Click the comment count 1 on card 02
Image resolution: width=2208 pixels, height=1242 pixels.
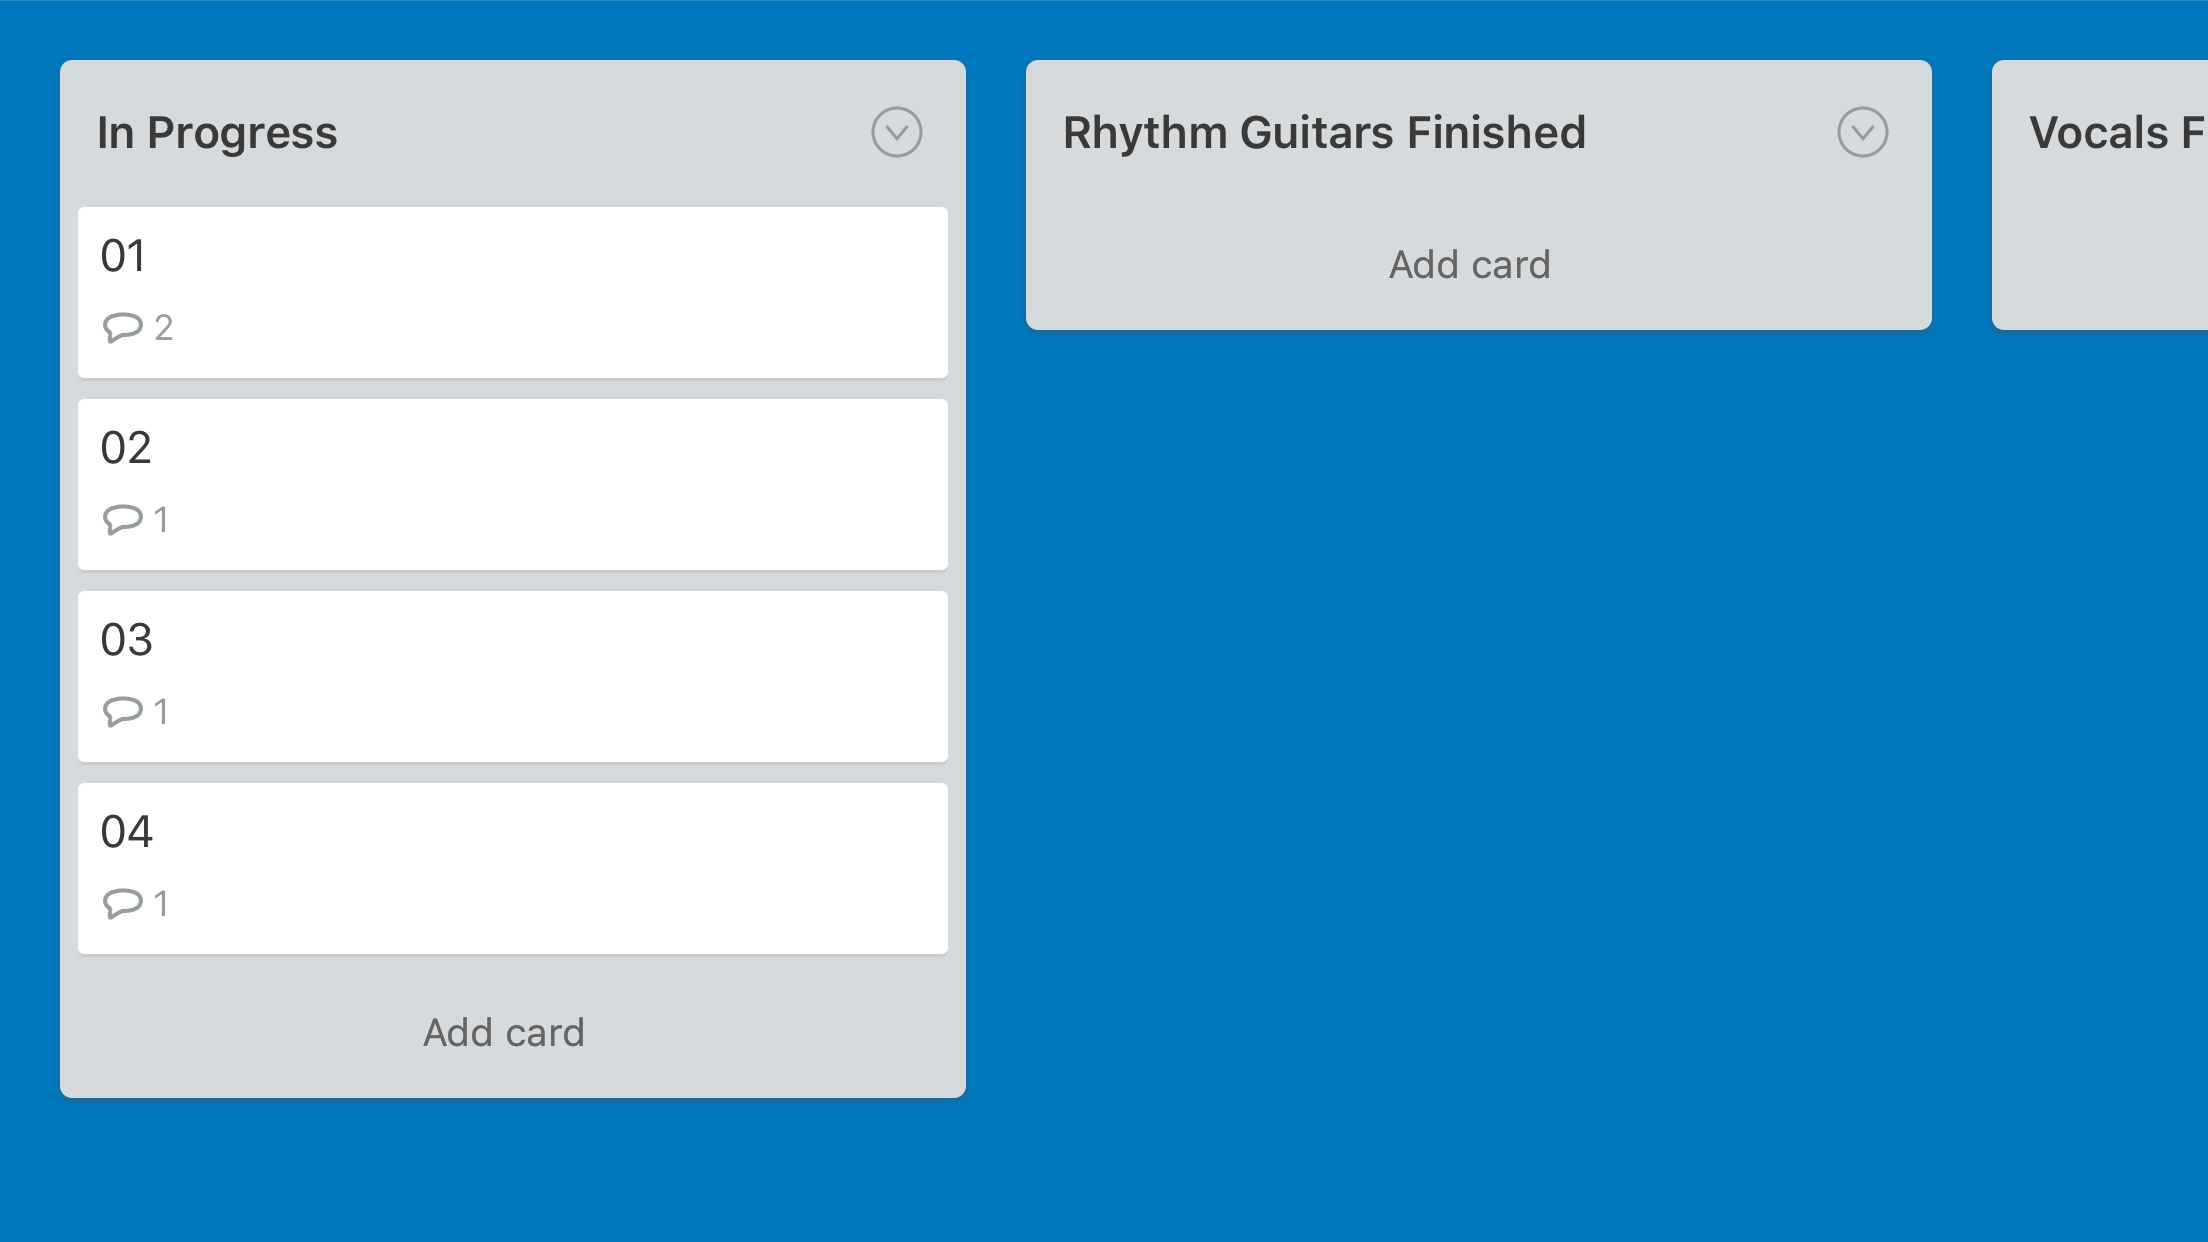pyautogui.click(x=161, y=520)
